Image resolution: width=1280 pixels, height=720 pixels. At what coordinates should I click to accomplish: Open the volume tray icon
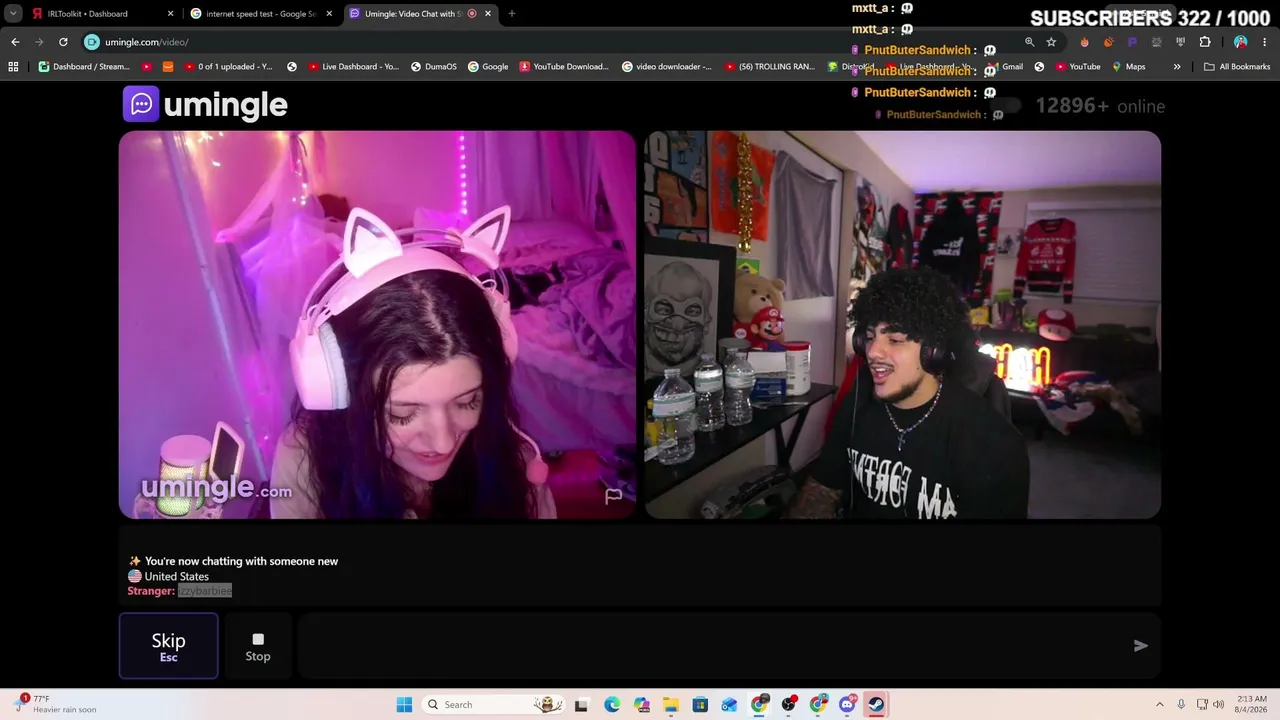(x=1218, y=705)
